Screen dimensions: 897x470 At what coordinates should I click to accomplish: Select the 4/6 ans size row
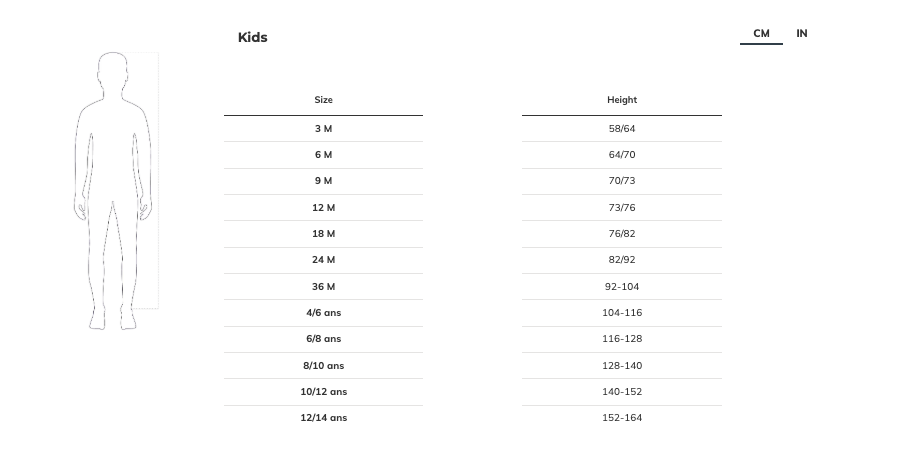point(323,313)
